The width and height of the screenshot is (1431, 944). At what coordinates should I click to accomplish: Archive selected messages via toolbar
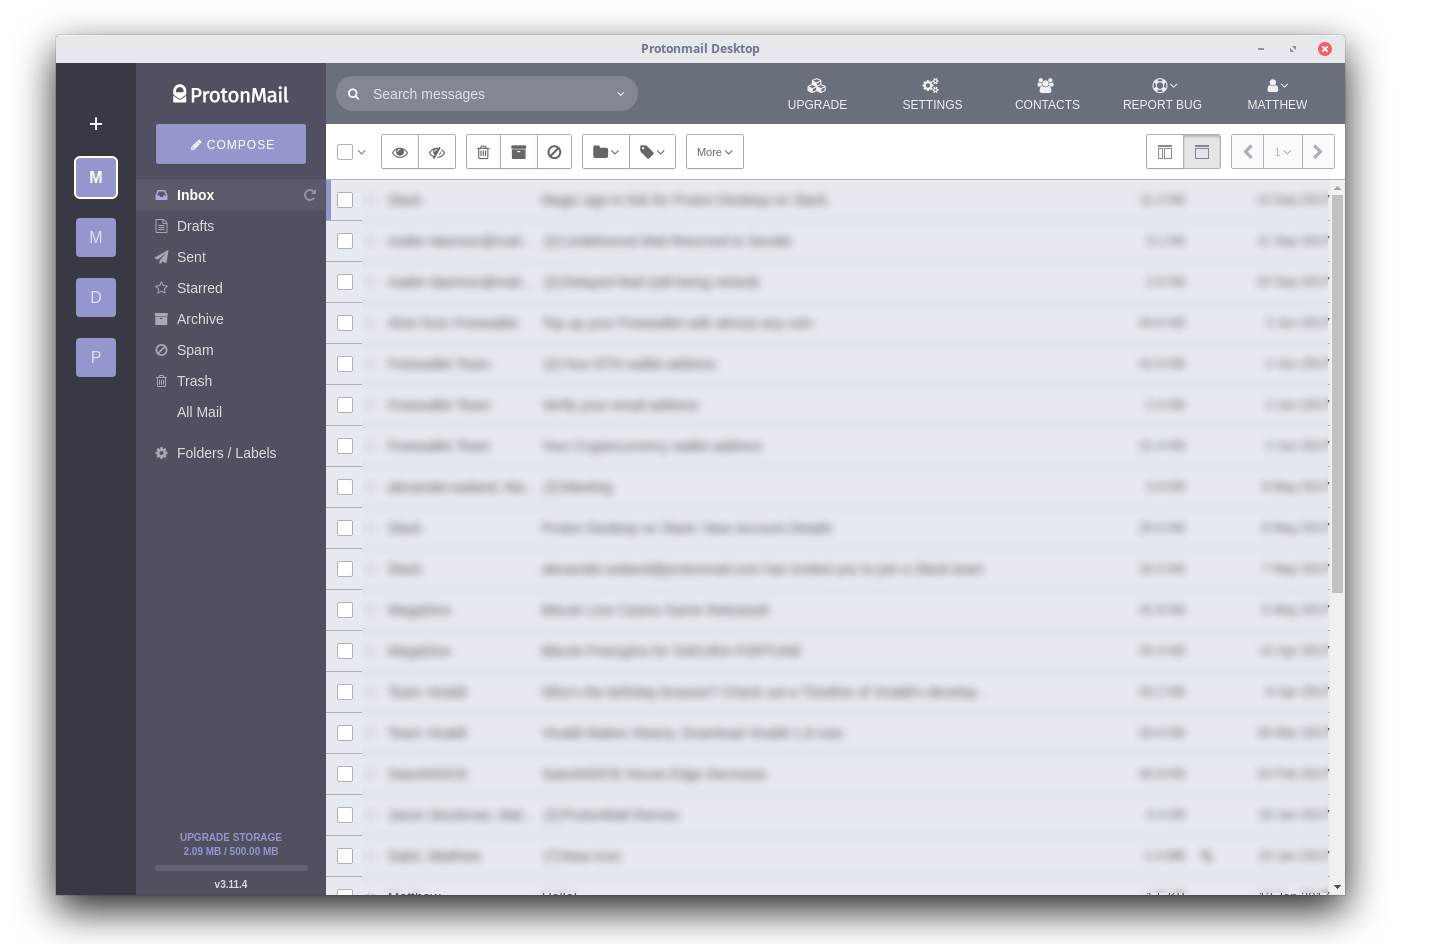[519, 152]
